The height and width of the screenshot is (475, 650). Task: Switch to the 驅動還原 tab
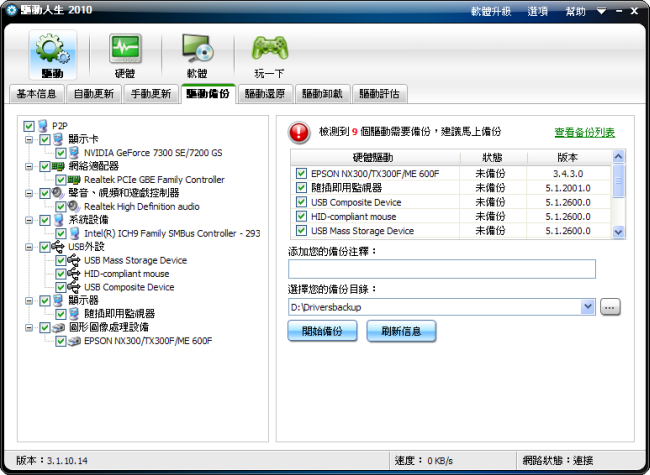[x=264, y=94]
